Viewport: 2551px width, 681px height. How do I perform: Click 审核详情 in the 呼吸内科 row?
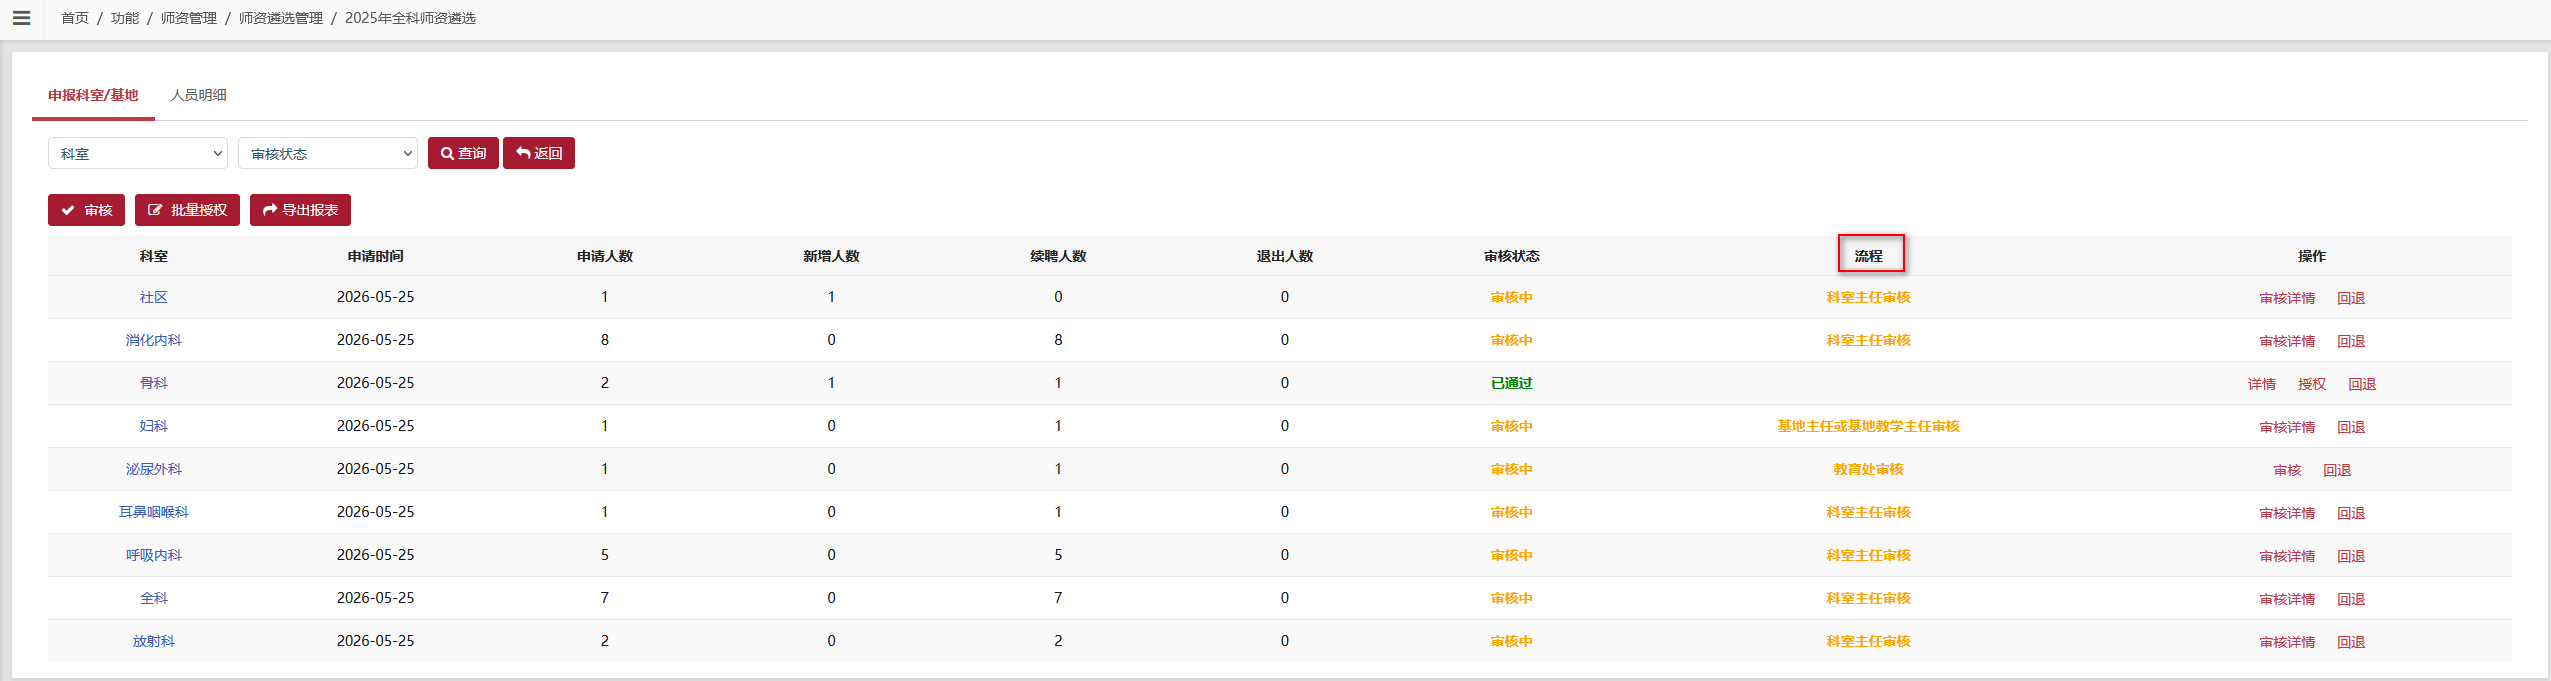[2288, 556]
